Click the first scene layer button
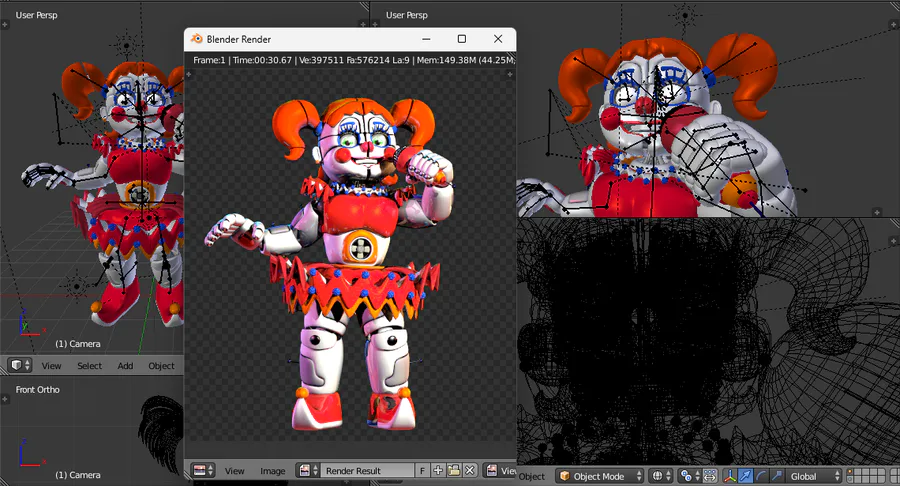This screenshot has width=900, height=486. tap(850, 473)
